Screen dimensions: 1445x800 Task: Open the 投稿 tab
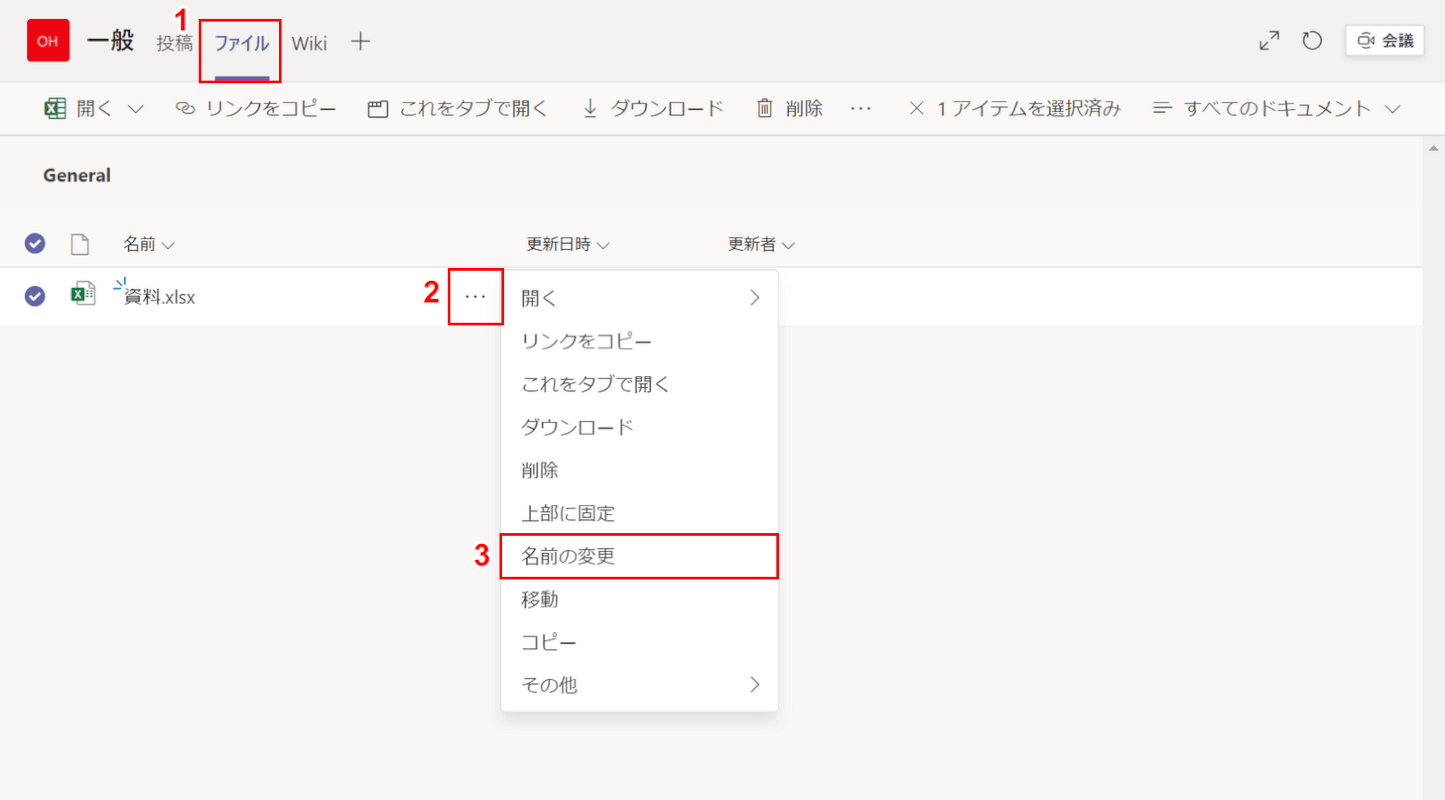pyautogui.click(x=175, y=43)
